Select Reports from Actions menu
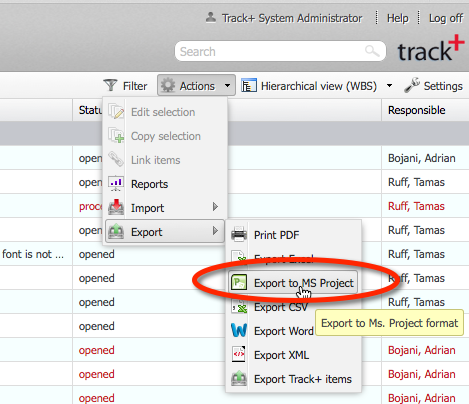The height and width of the screenshot is (404, 469). click(x=165, y=184)
